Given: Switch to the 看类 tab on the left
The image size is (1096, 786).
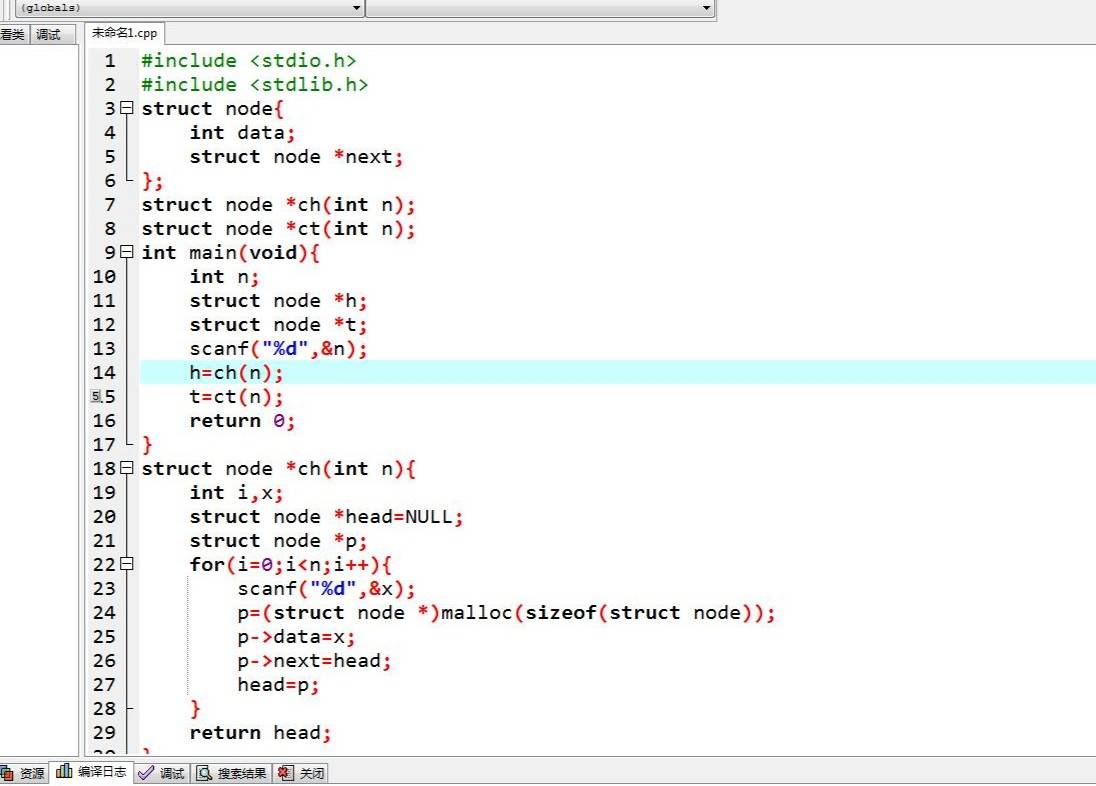Looking at the screenshot, I should coord(13,33).
